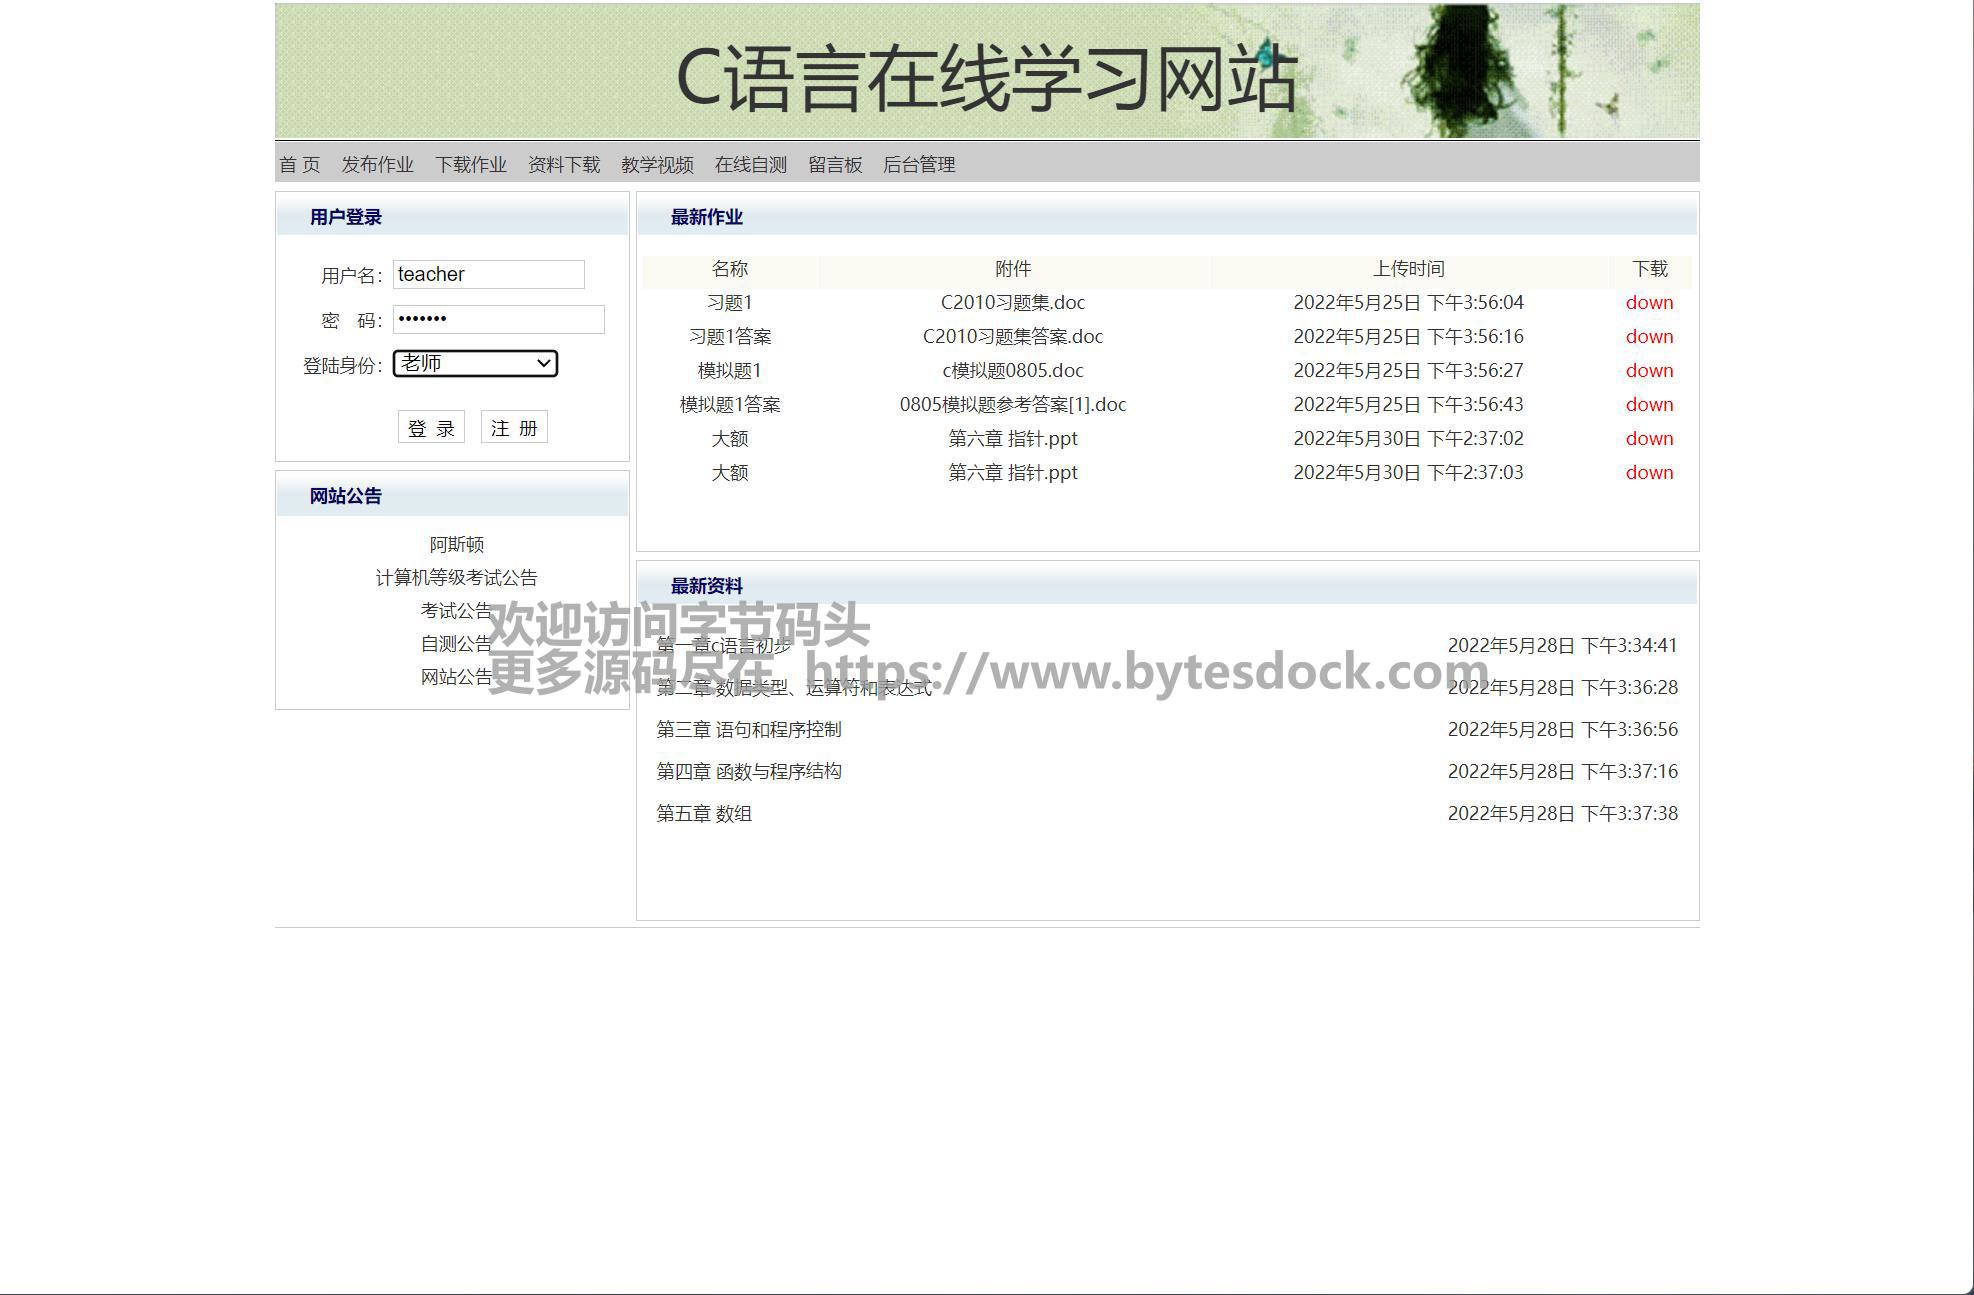Open the 阿斯顿 announcement link

tap(456, 545)
